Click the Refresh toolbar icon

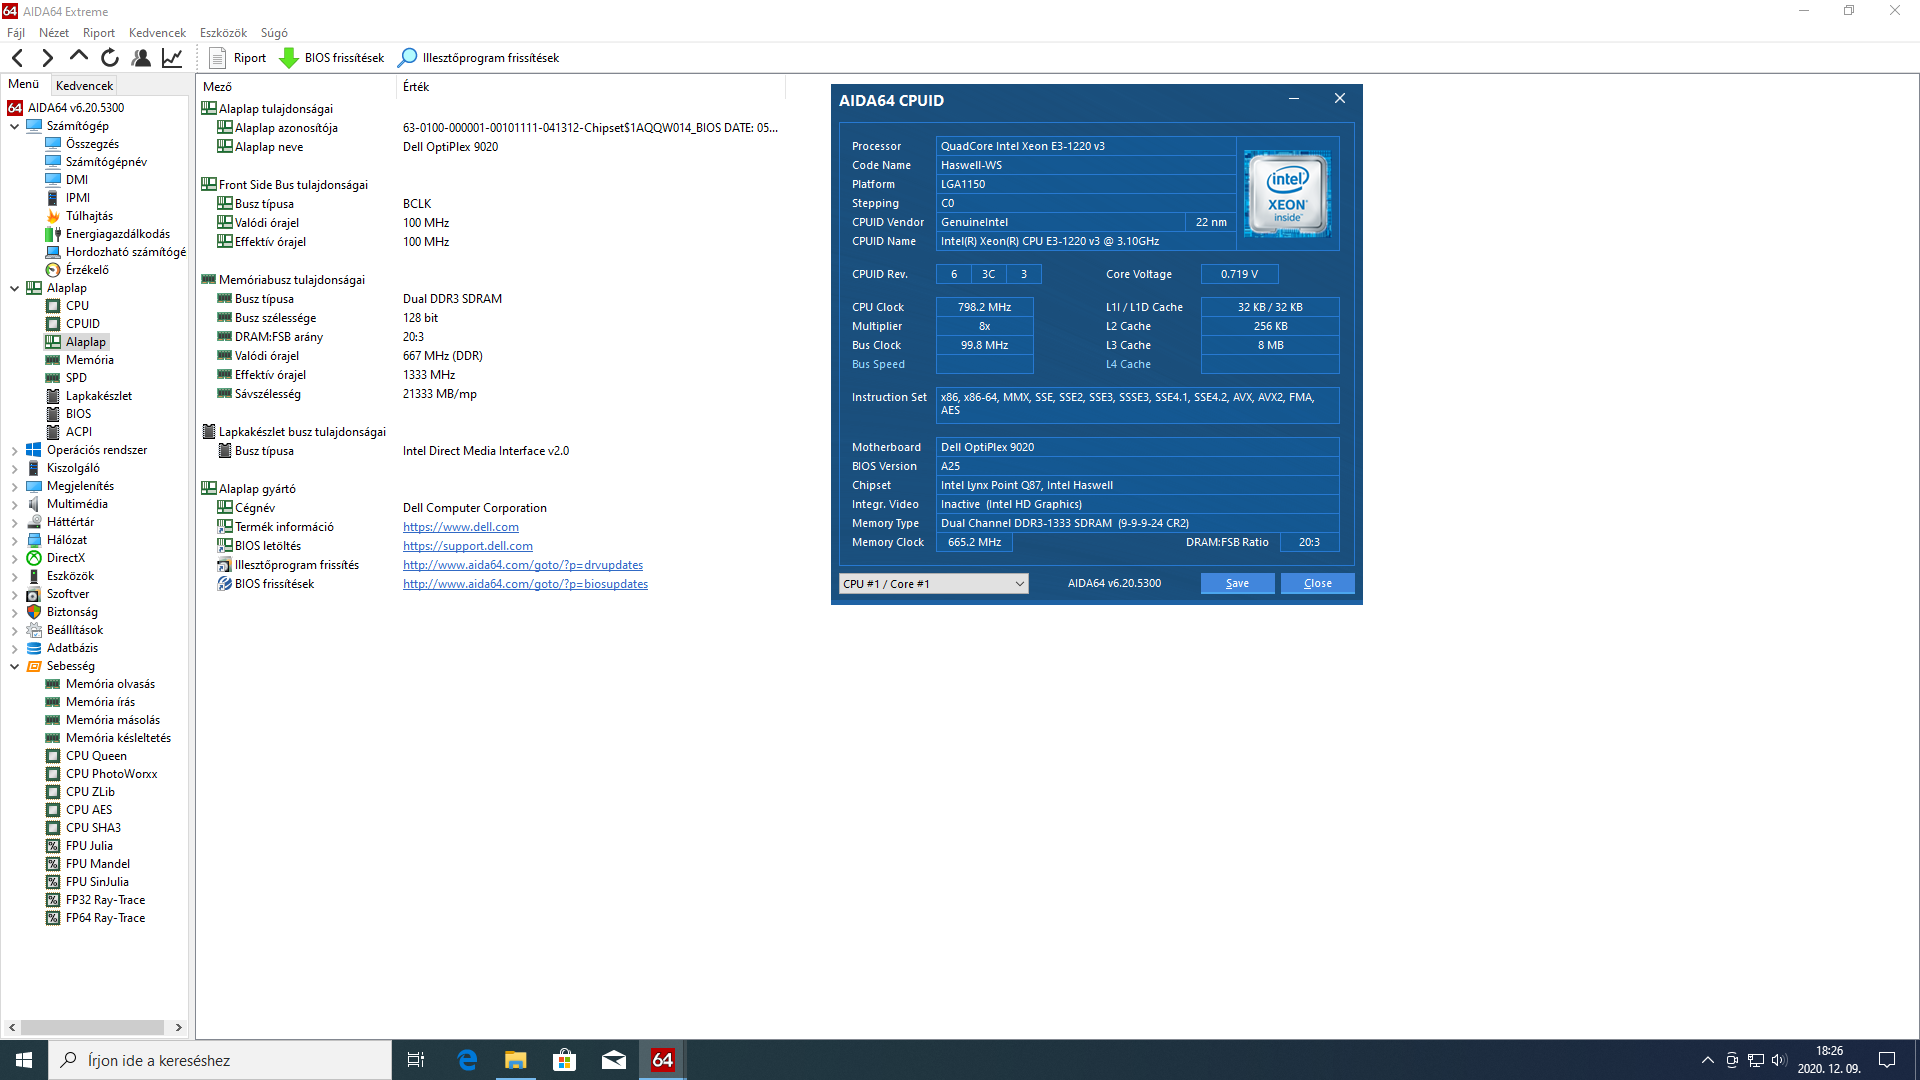[110, 58]
